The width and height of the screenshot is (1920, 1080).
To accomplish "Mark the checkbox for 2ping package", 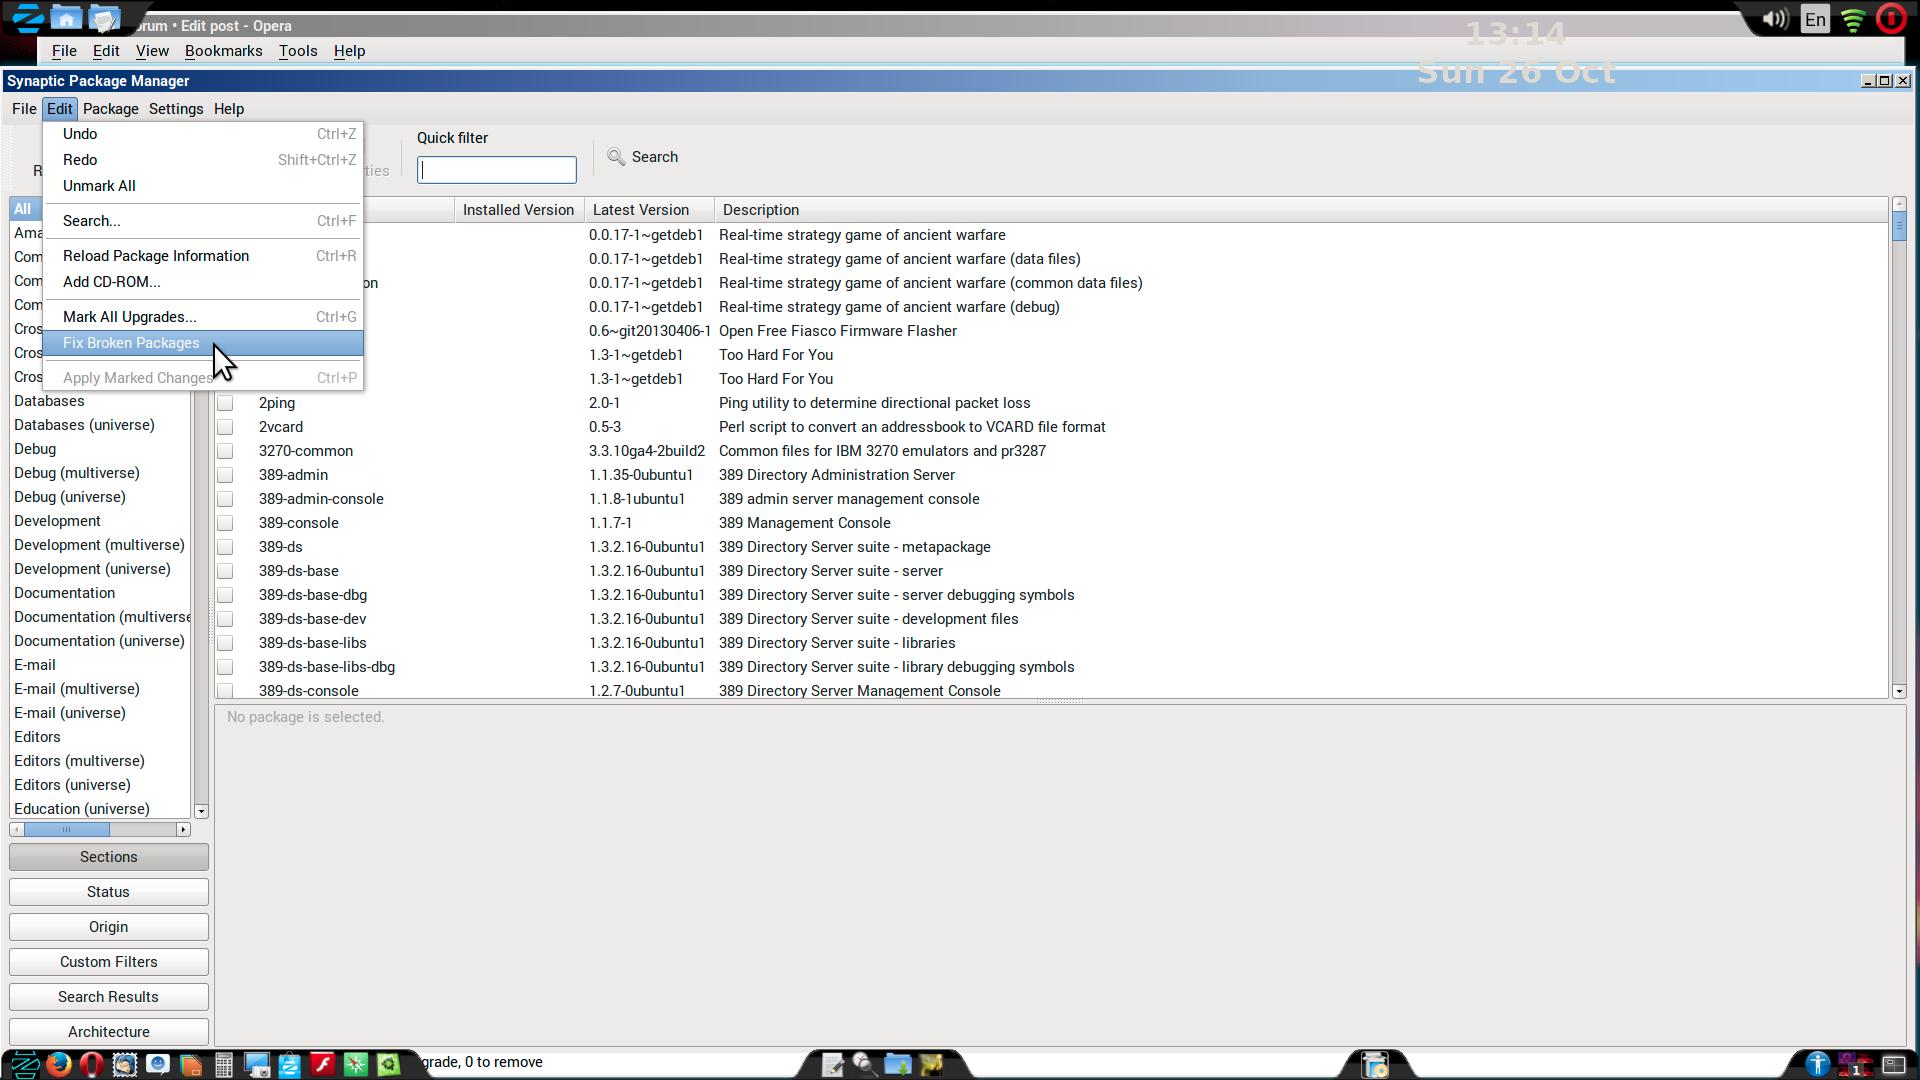I will [x=225, y=403].
